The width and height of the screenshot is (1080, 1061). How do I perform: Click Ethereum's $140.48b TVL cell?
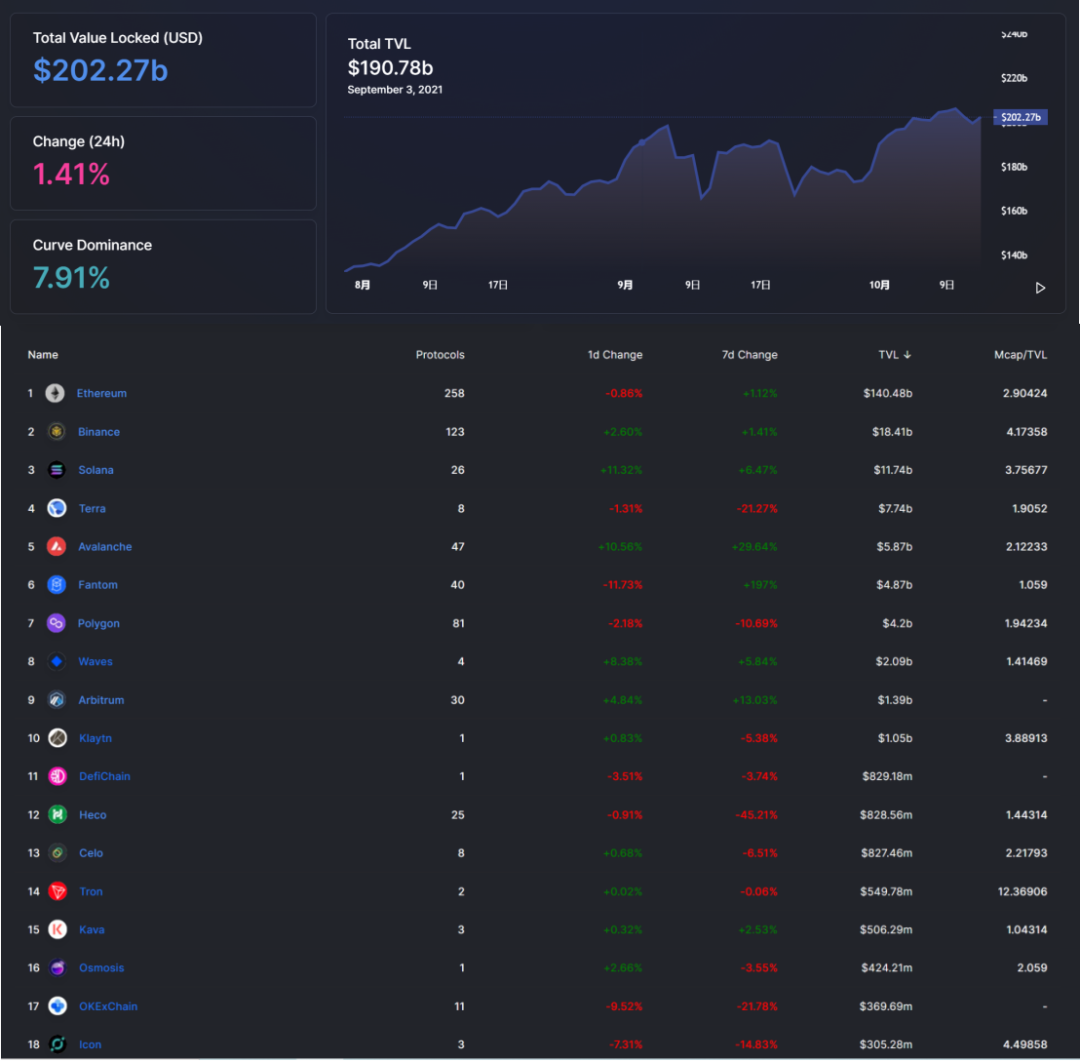point(888,393)
